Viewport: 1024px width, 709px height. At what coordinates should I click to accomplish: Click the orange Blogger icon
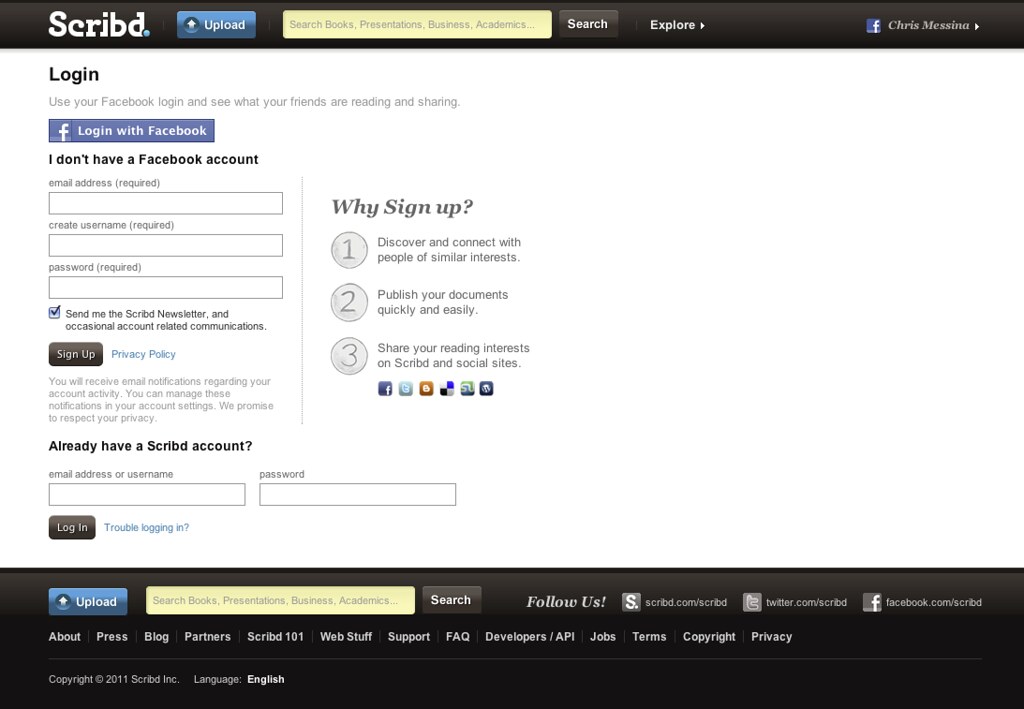pyautogui.click(x=426, y=389)
